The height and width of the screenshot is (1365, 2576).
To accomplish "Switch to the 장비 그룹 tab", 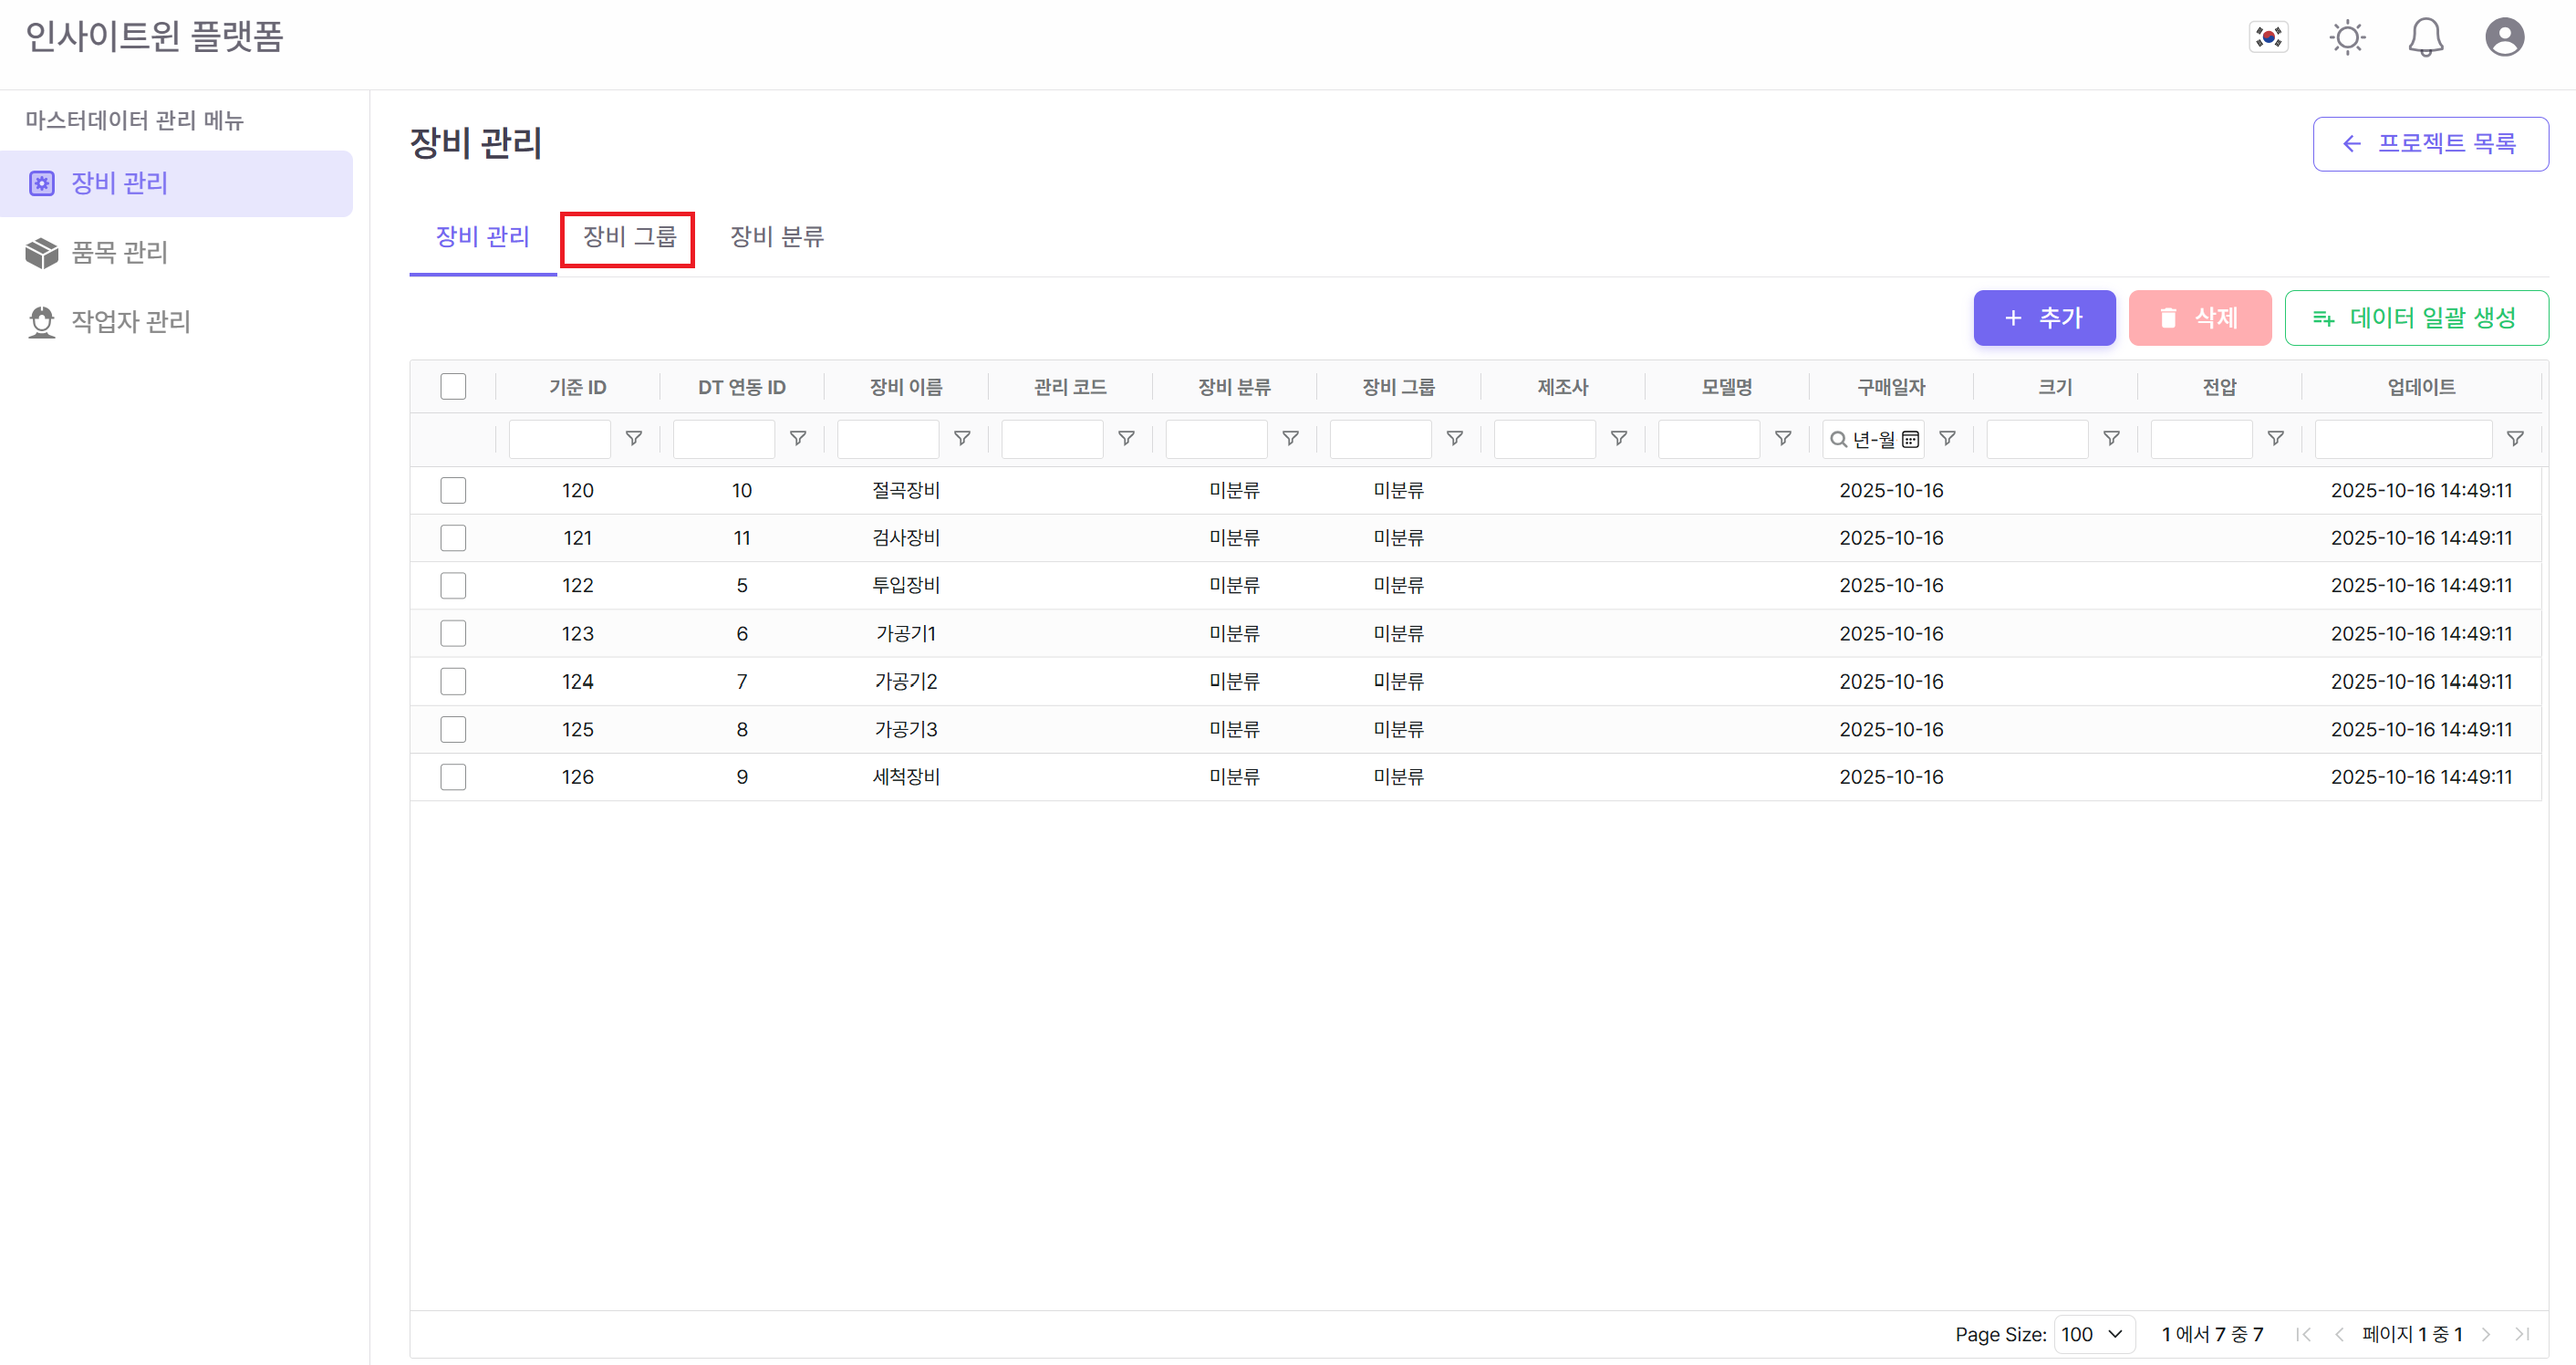I will (x=628, y=237).
